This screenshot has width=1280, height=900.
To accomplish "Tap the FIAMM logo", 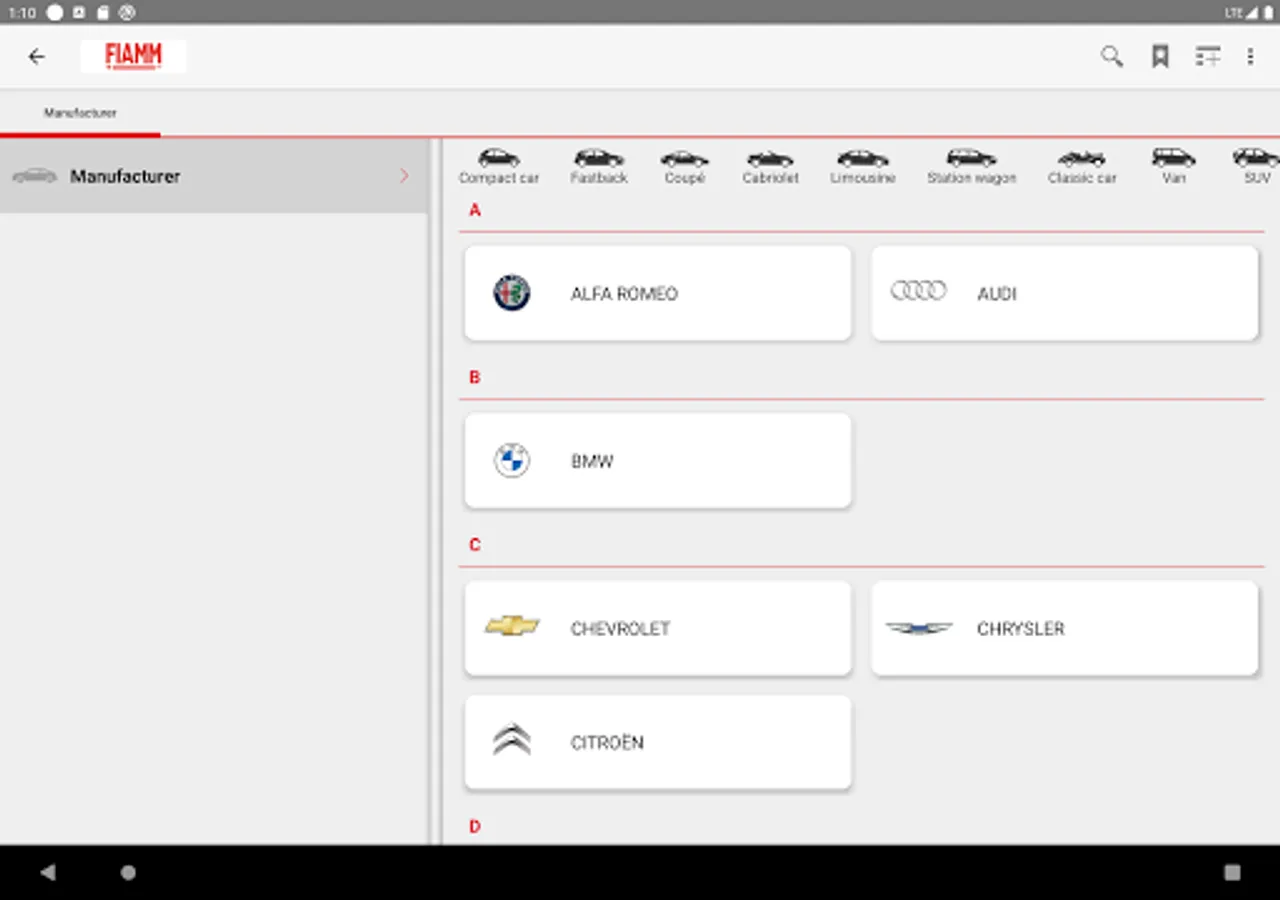I will tap(133, 56).
